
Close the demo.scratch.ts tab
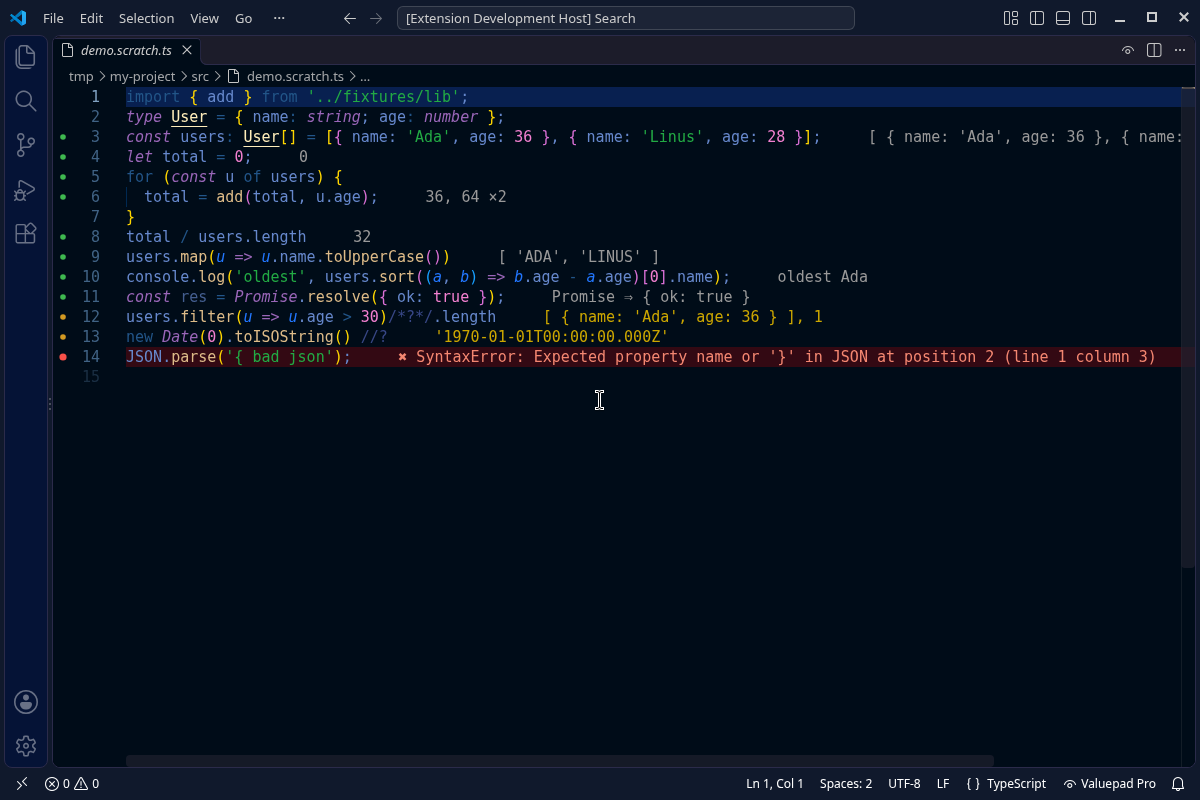[x=187, y=50]
